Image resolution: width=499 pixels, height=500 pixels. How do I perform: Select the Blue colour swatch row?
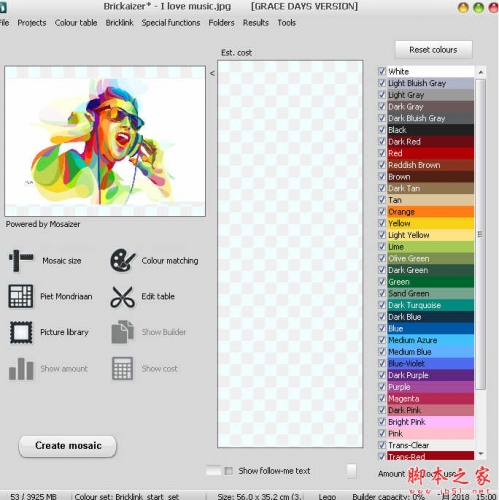pyautogui.click(x=431, y=328)
